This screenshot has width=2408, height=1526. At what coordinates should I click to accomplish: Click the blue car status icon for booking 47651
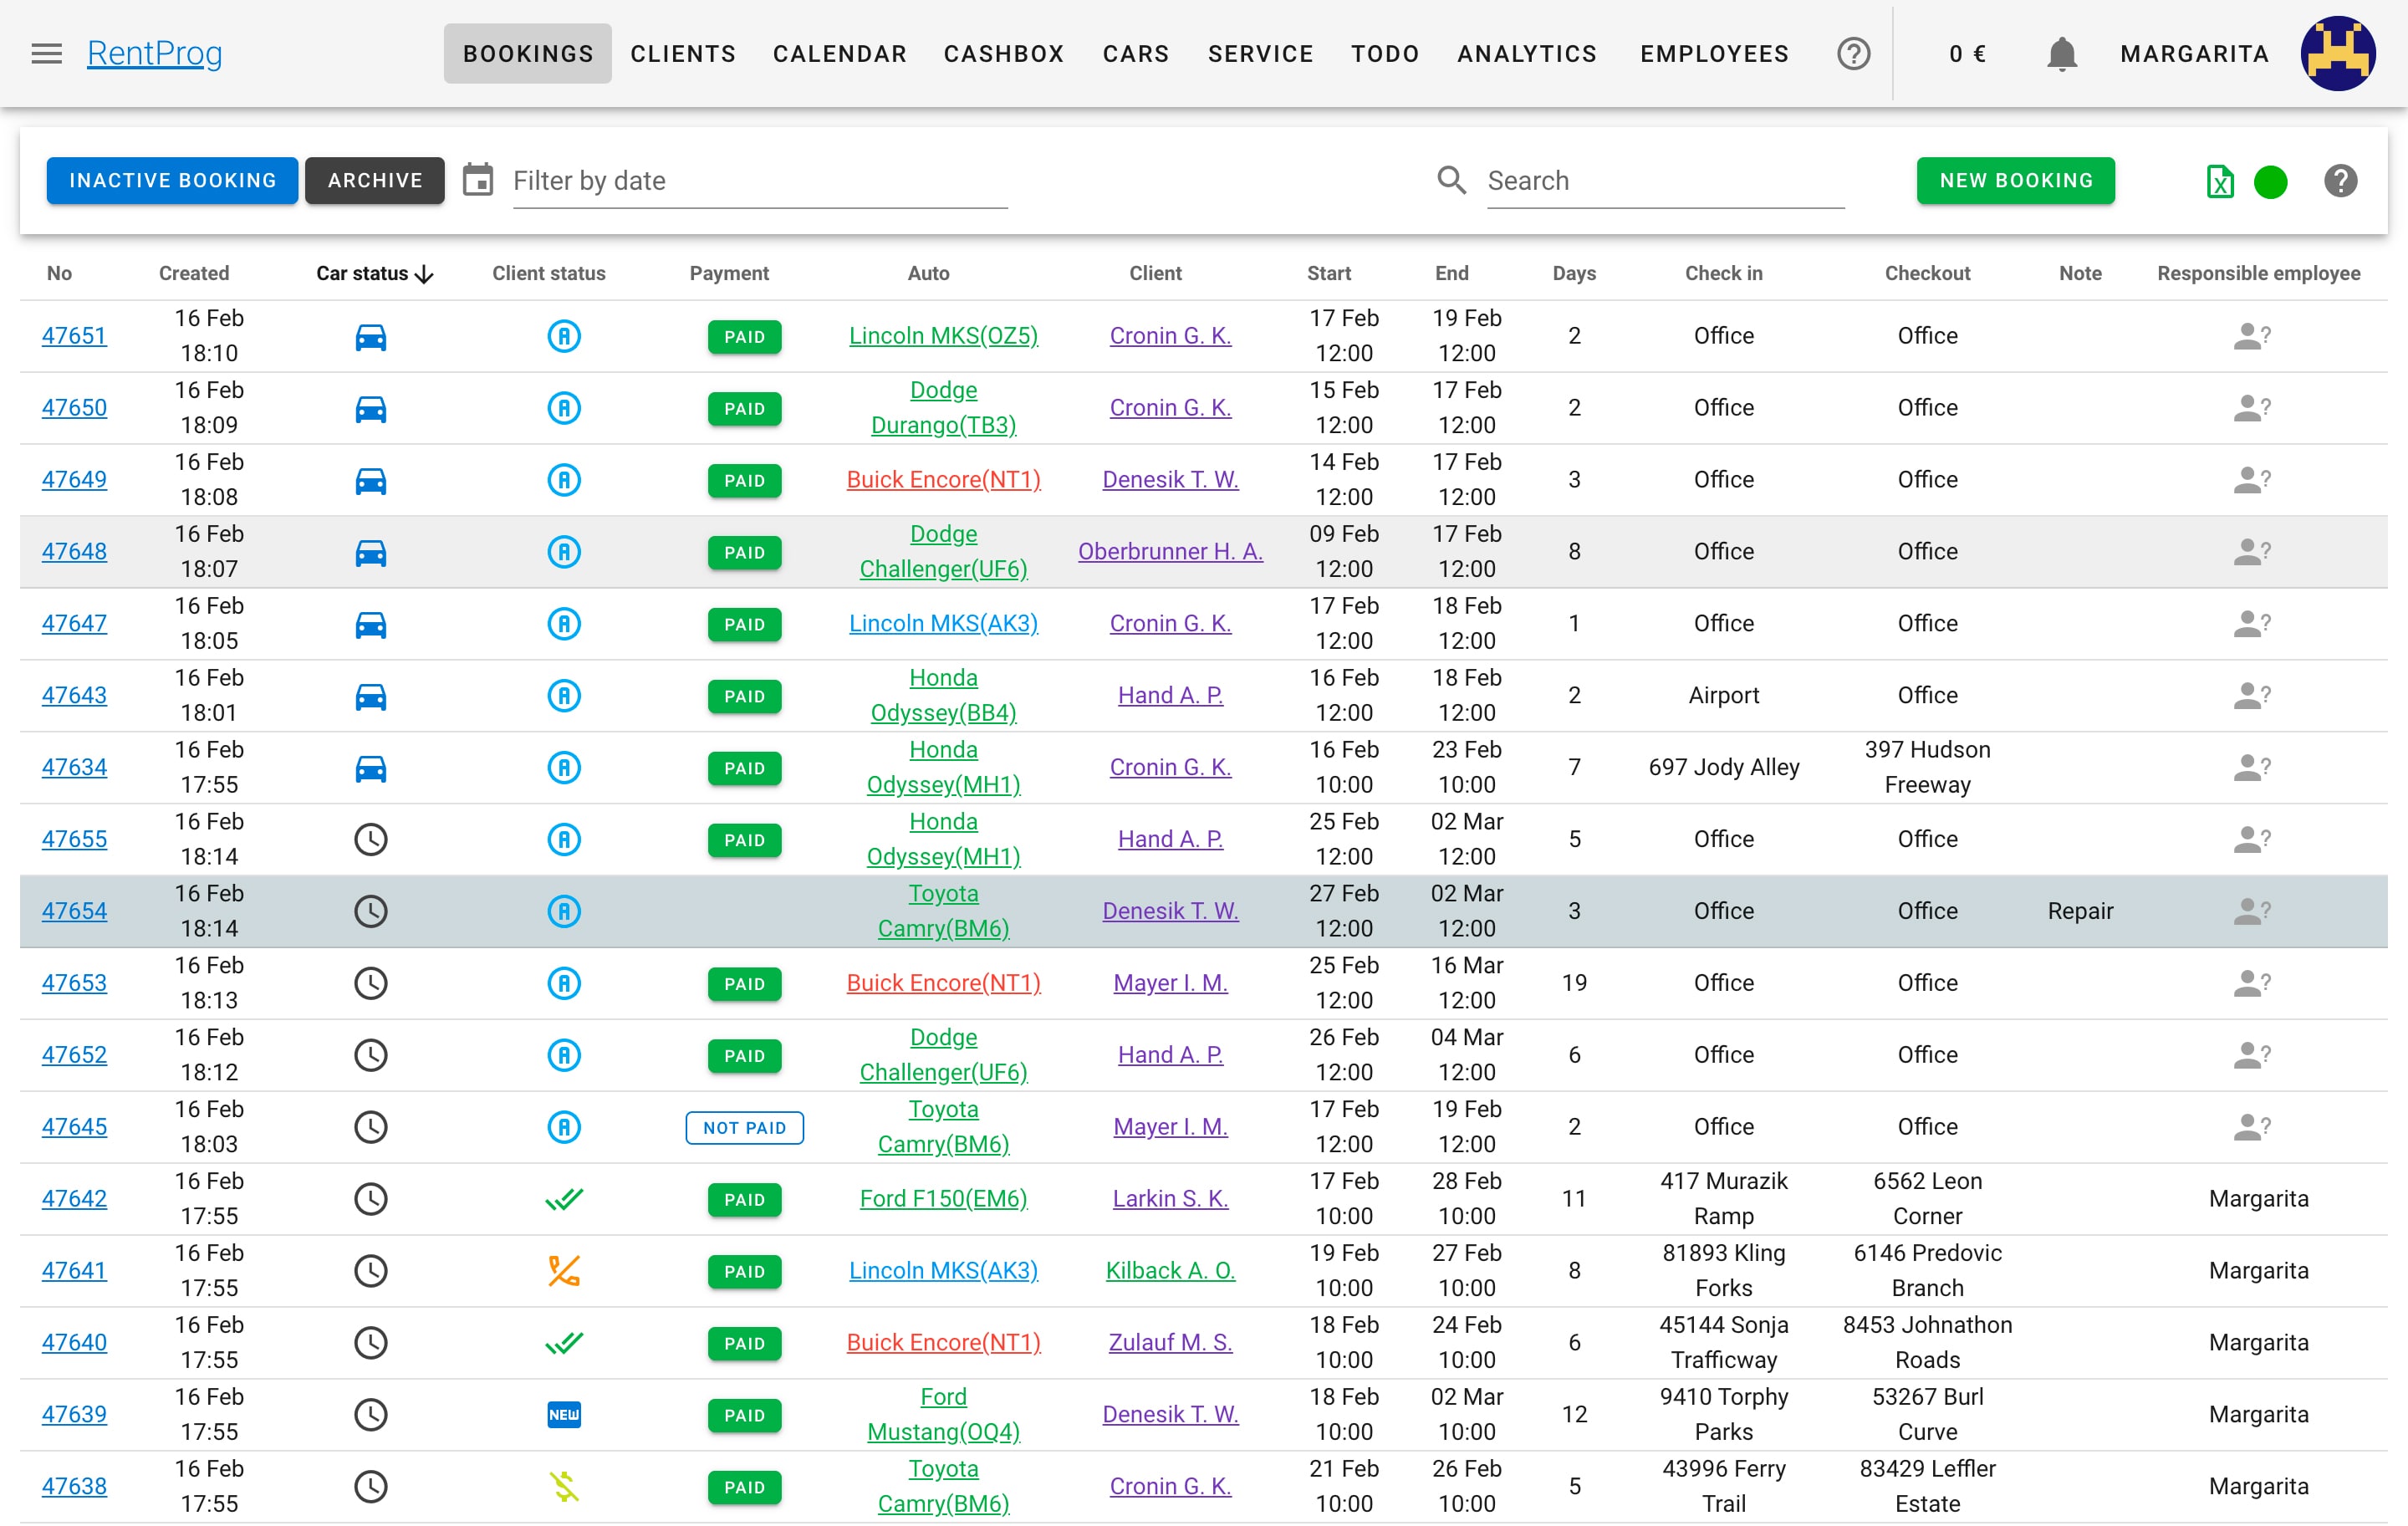pos(371,337)
